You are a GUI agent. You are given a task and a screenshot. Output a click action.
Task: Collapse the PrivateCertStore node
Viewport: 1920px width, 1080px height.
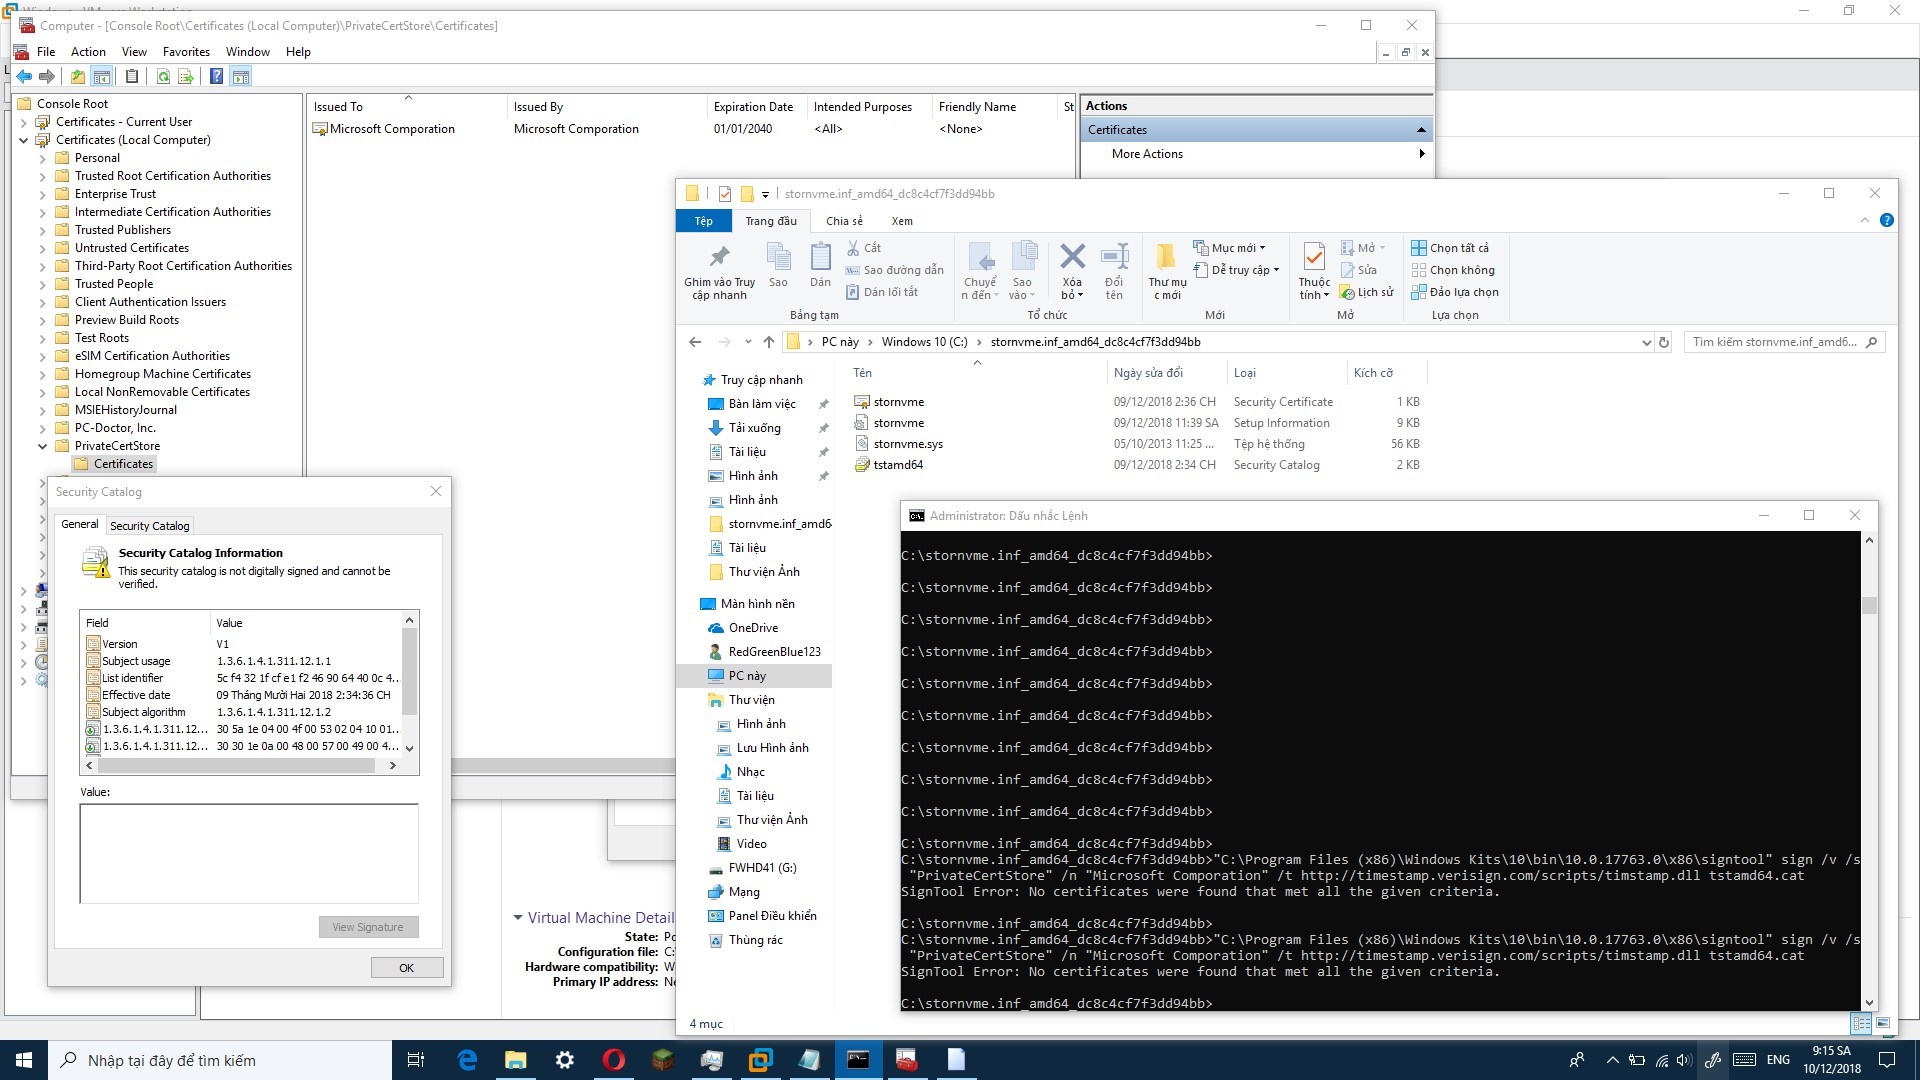click(x=42, y=446)
